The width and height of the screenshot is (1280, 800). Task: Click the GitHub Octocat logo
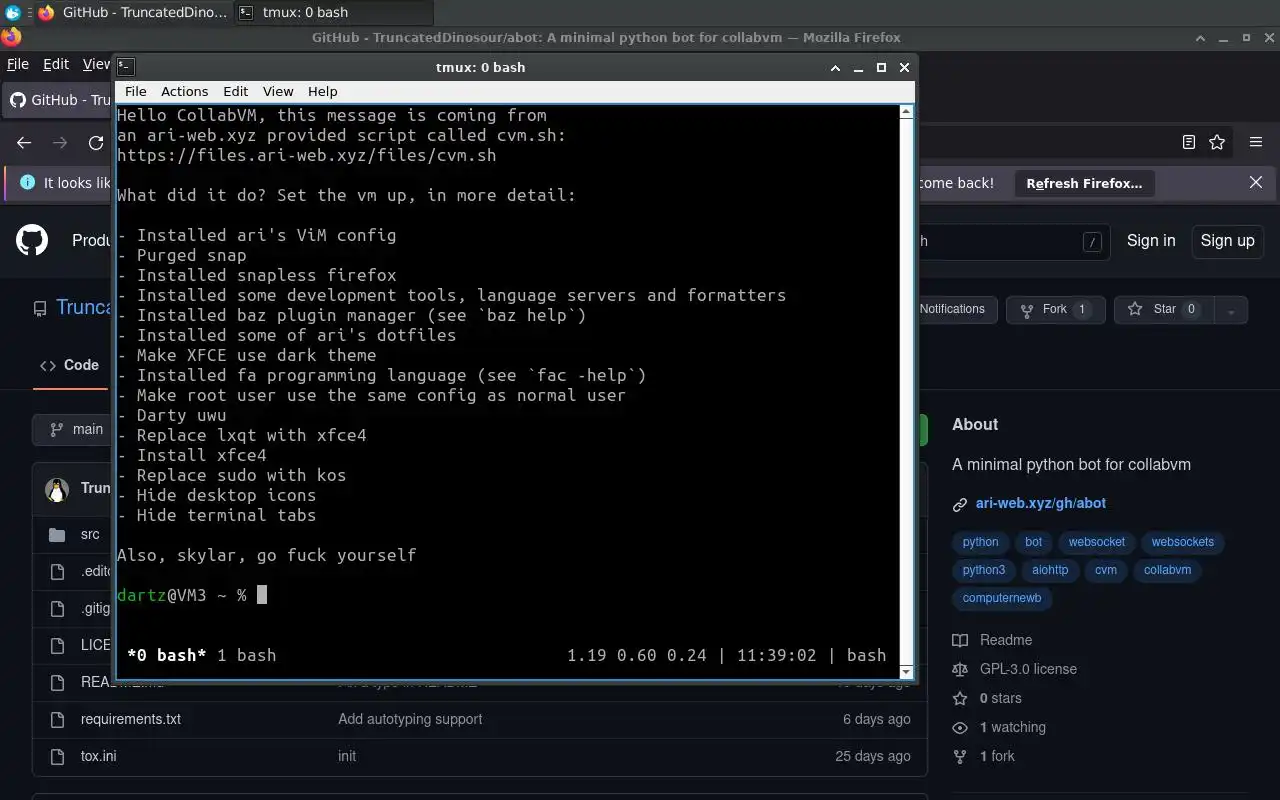click(32, 240)
